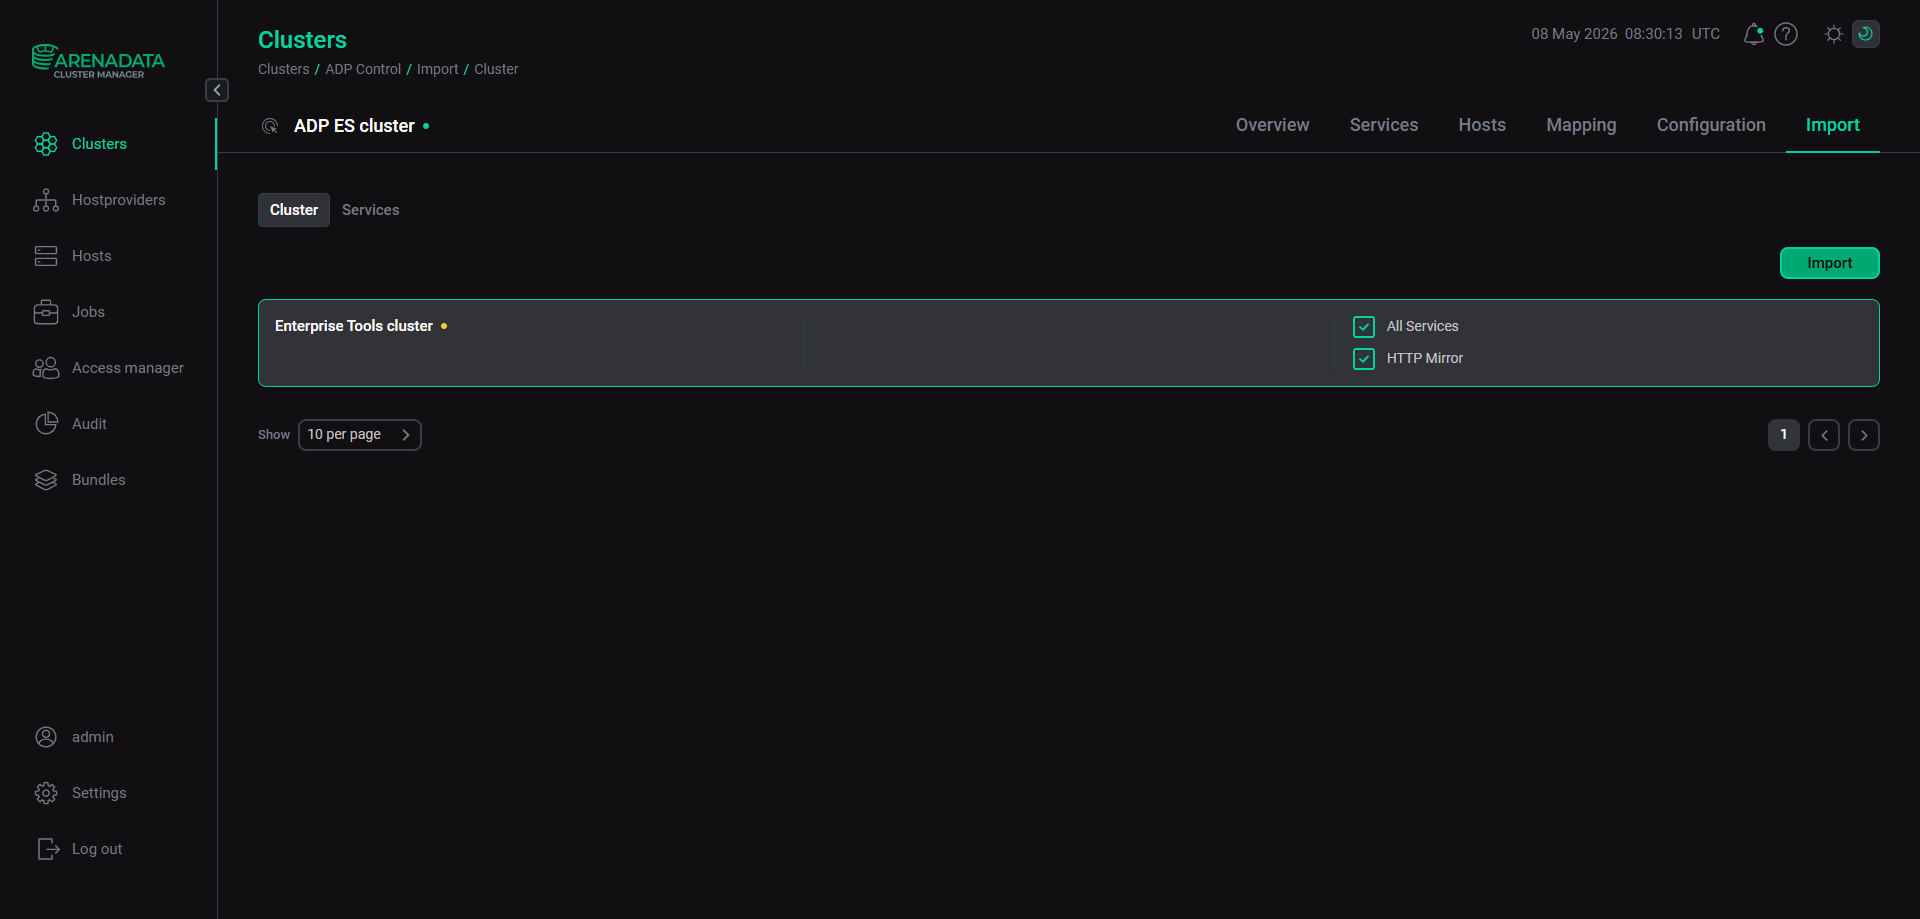The height and width of the screenshot is (919, 1920).
Task: Click the Clusters page heading
Action: click(302, 40)
